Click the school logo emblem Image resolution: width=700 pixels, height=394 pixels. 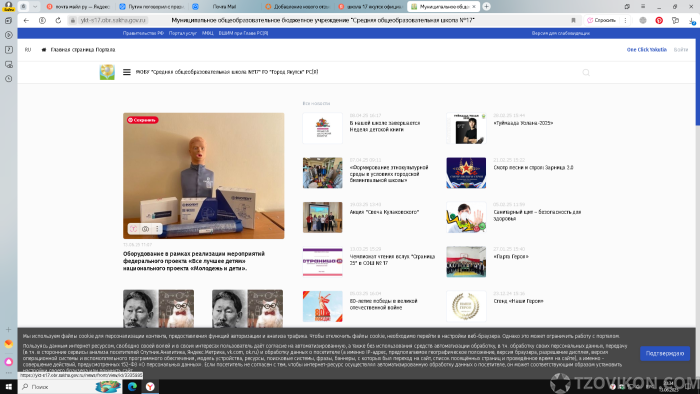(107, 72)
